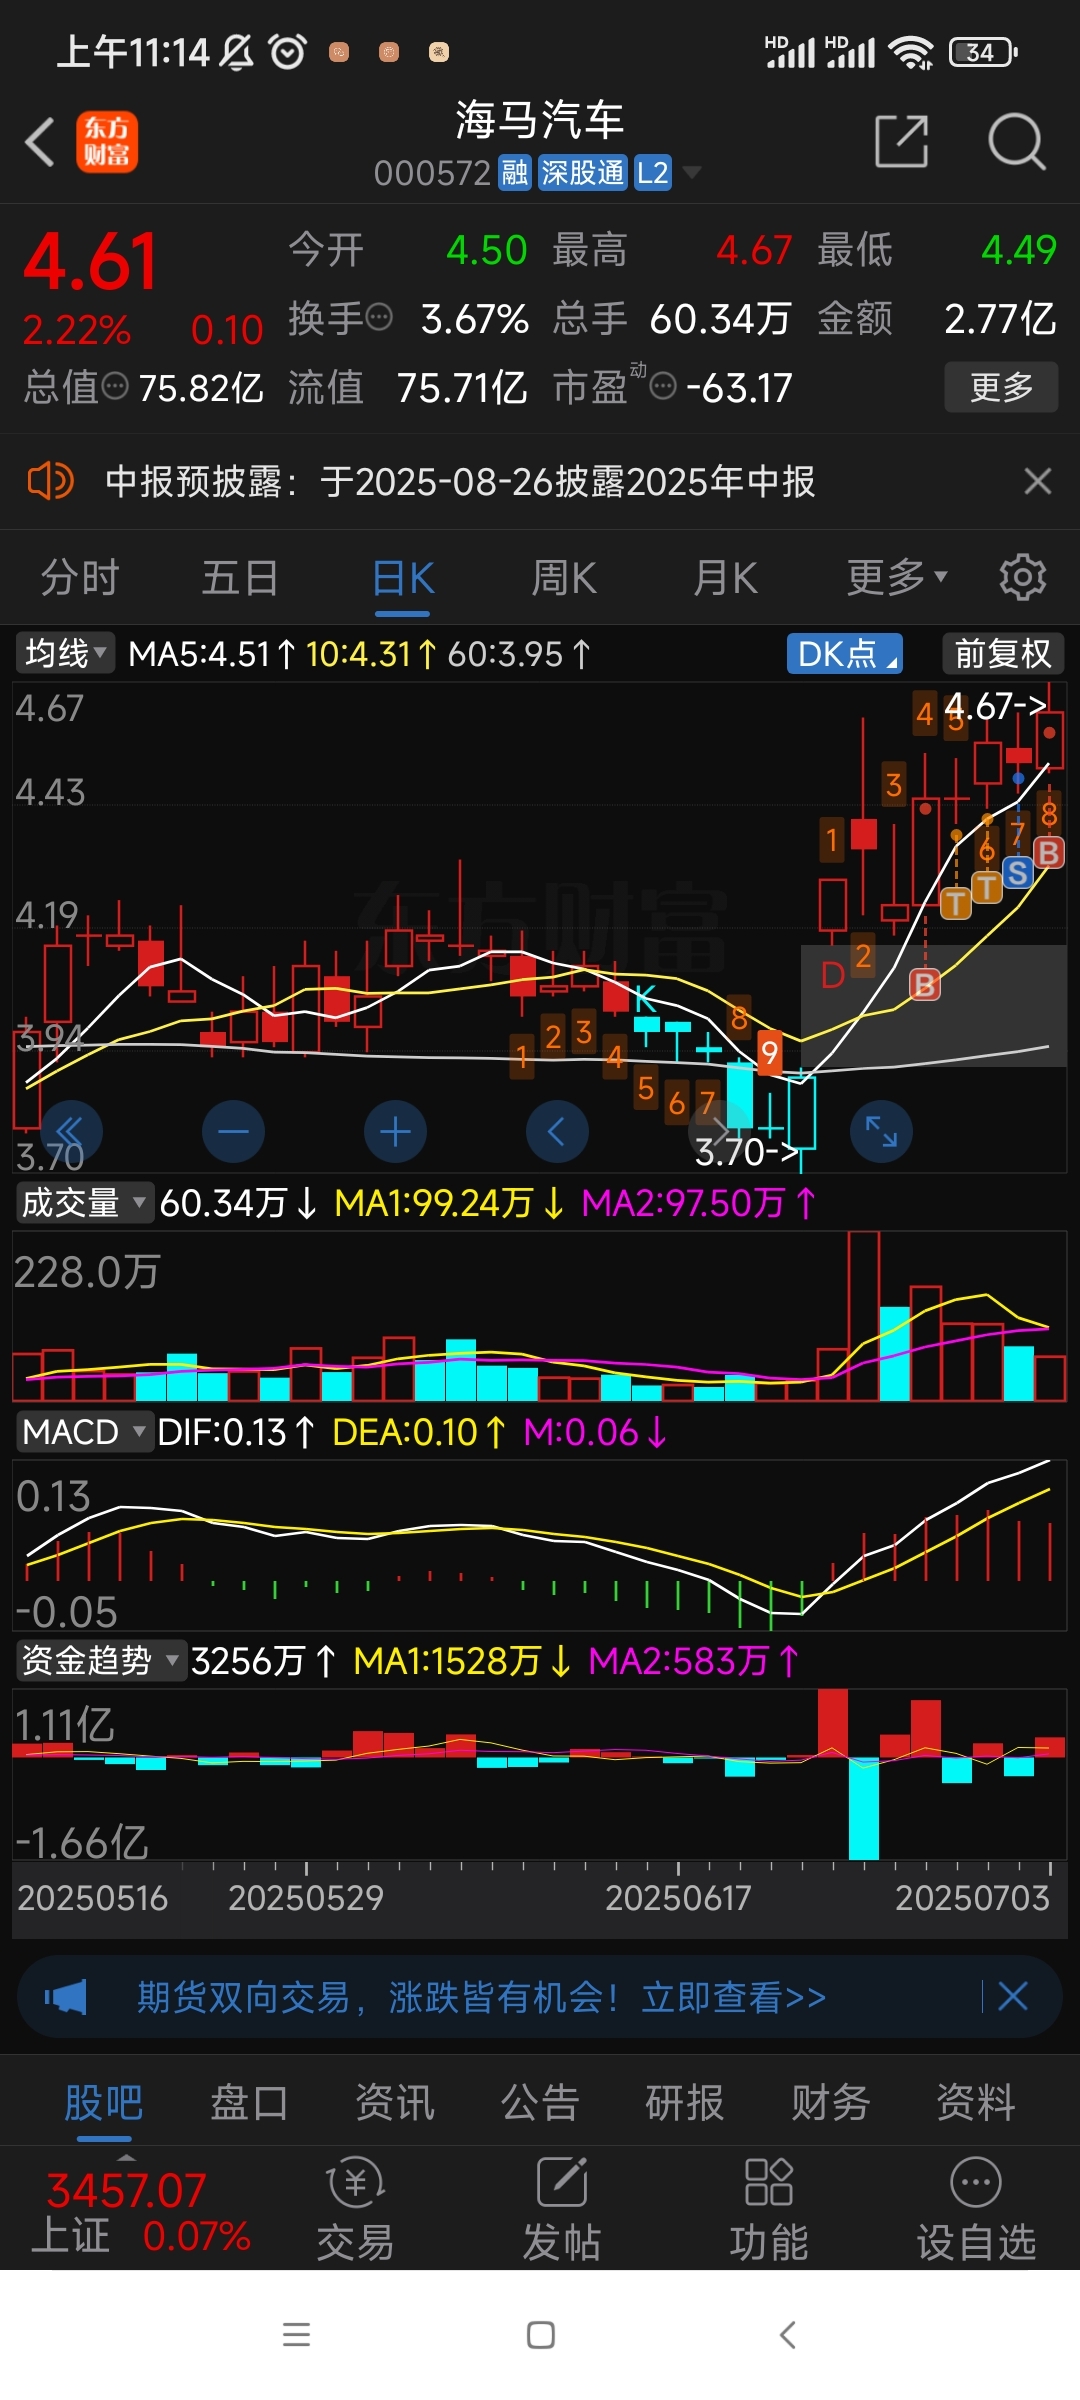Viewport: 1080px width, 2400px height.
Task: Tap info icon next to 换手
Action: pyautogui.click(x=379, y=318)
